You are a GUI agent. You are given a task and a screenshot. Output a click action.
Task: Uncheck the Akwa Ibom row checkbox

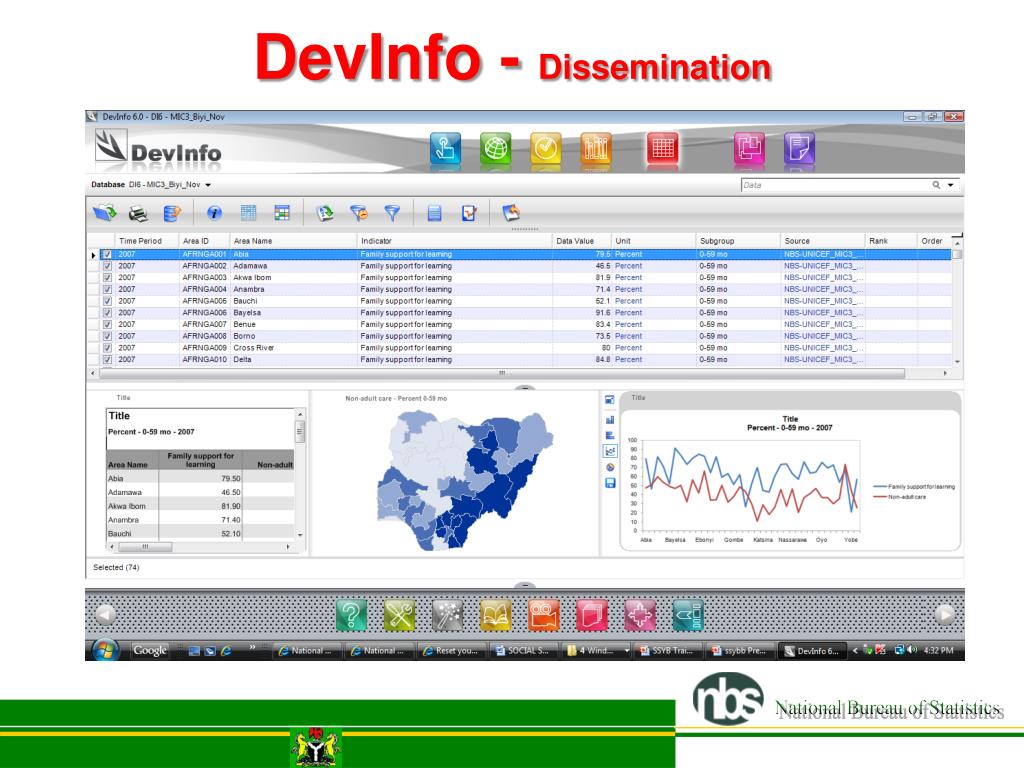(x=107, y=278)
